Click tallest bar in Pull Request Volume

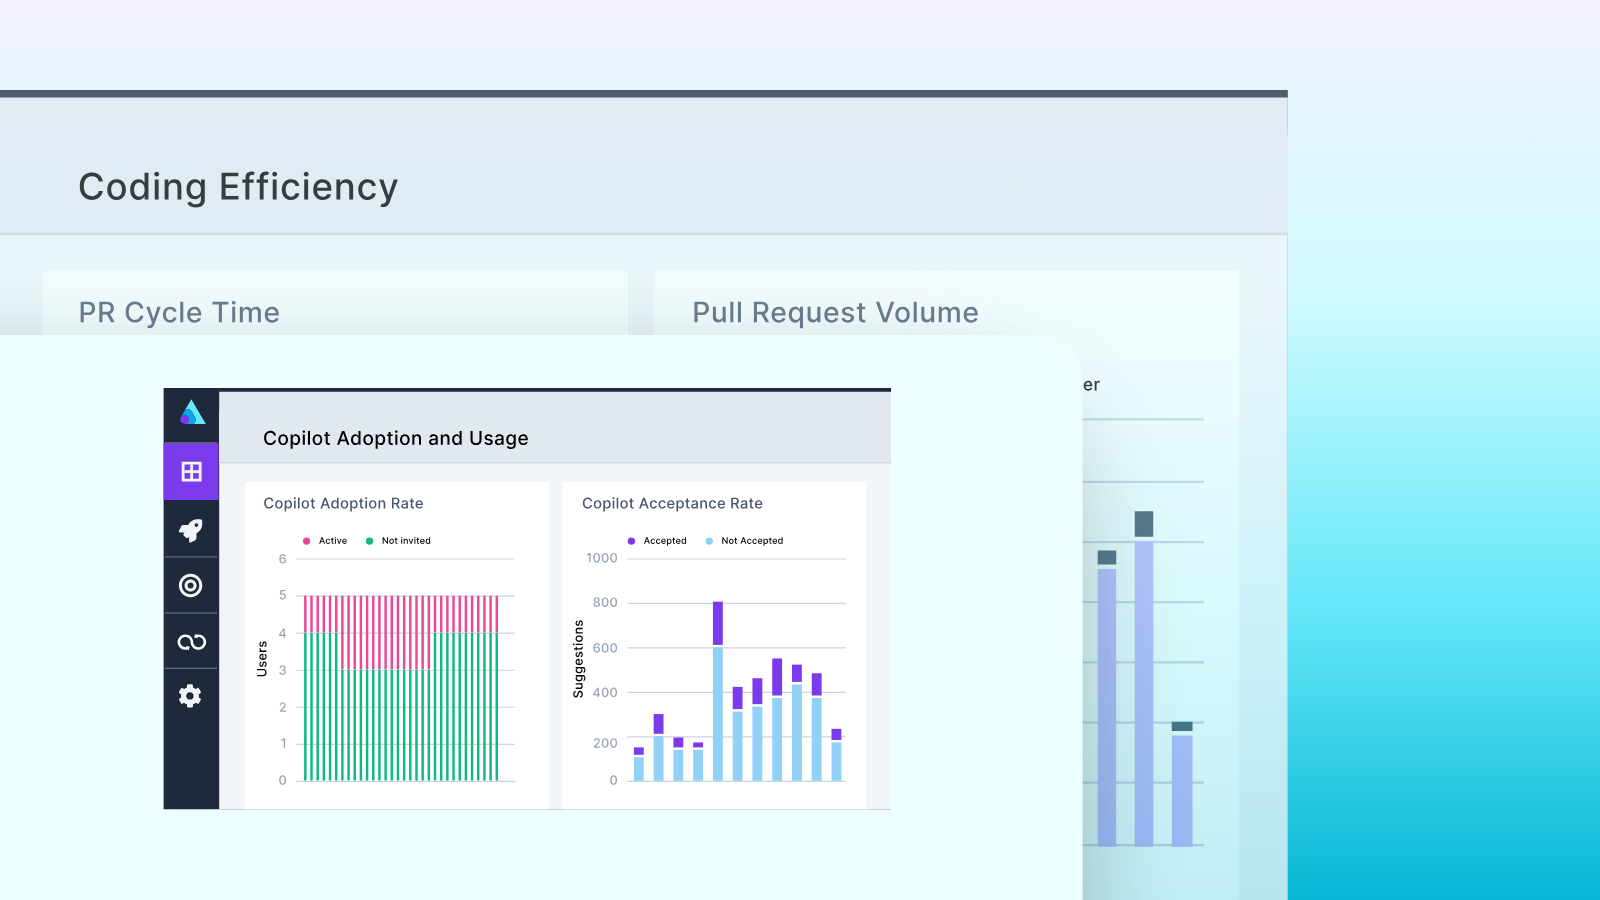coord(1144,690)
